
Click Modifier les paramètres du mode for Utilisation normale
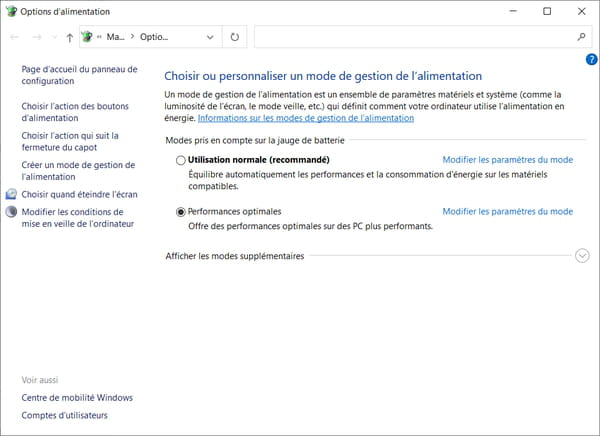507,160
